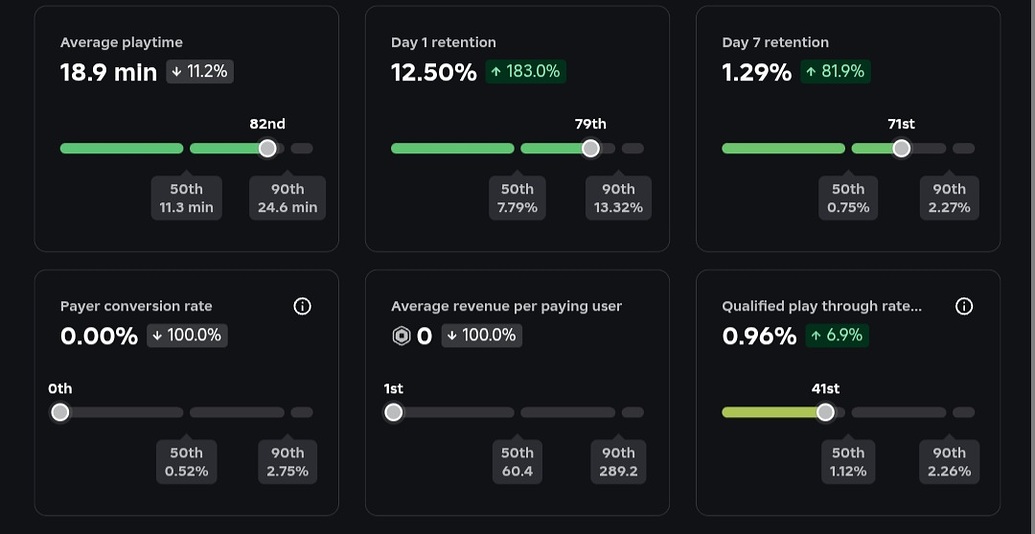
Task: Click Qualified play through 6.9% increase badge
Action: point(836,335)
